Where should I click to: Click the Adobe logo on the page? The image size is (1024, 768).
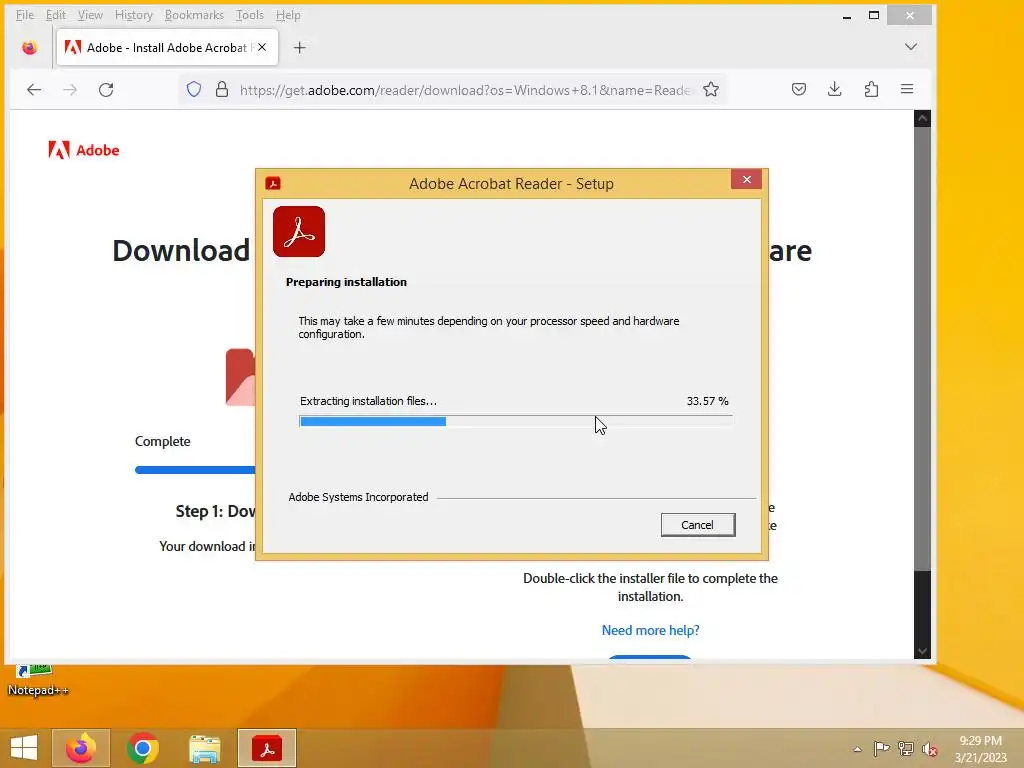click(84, 150)
